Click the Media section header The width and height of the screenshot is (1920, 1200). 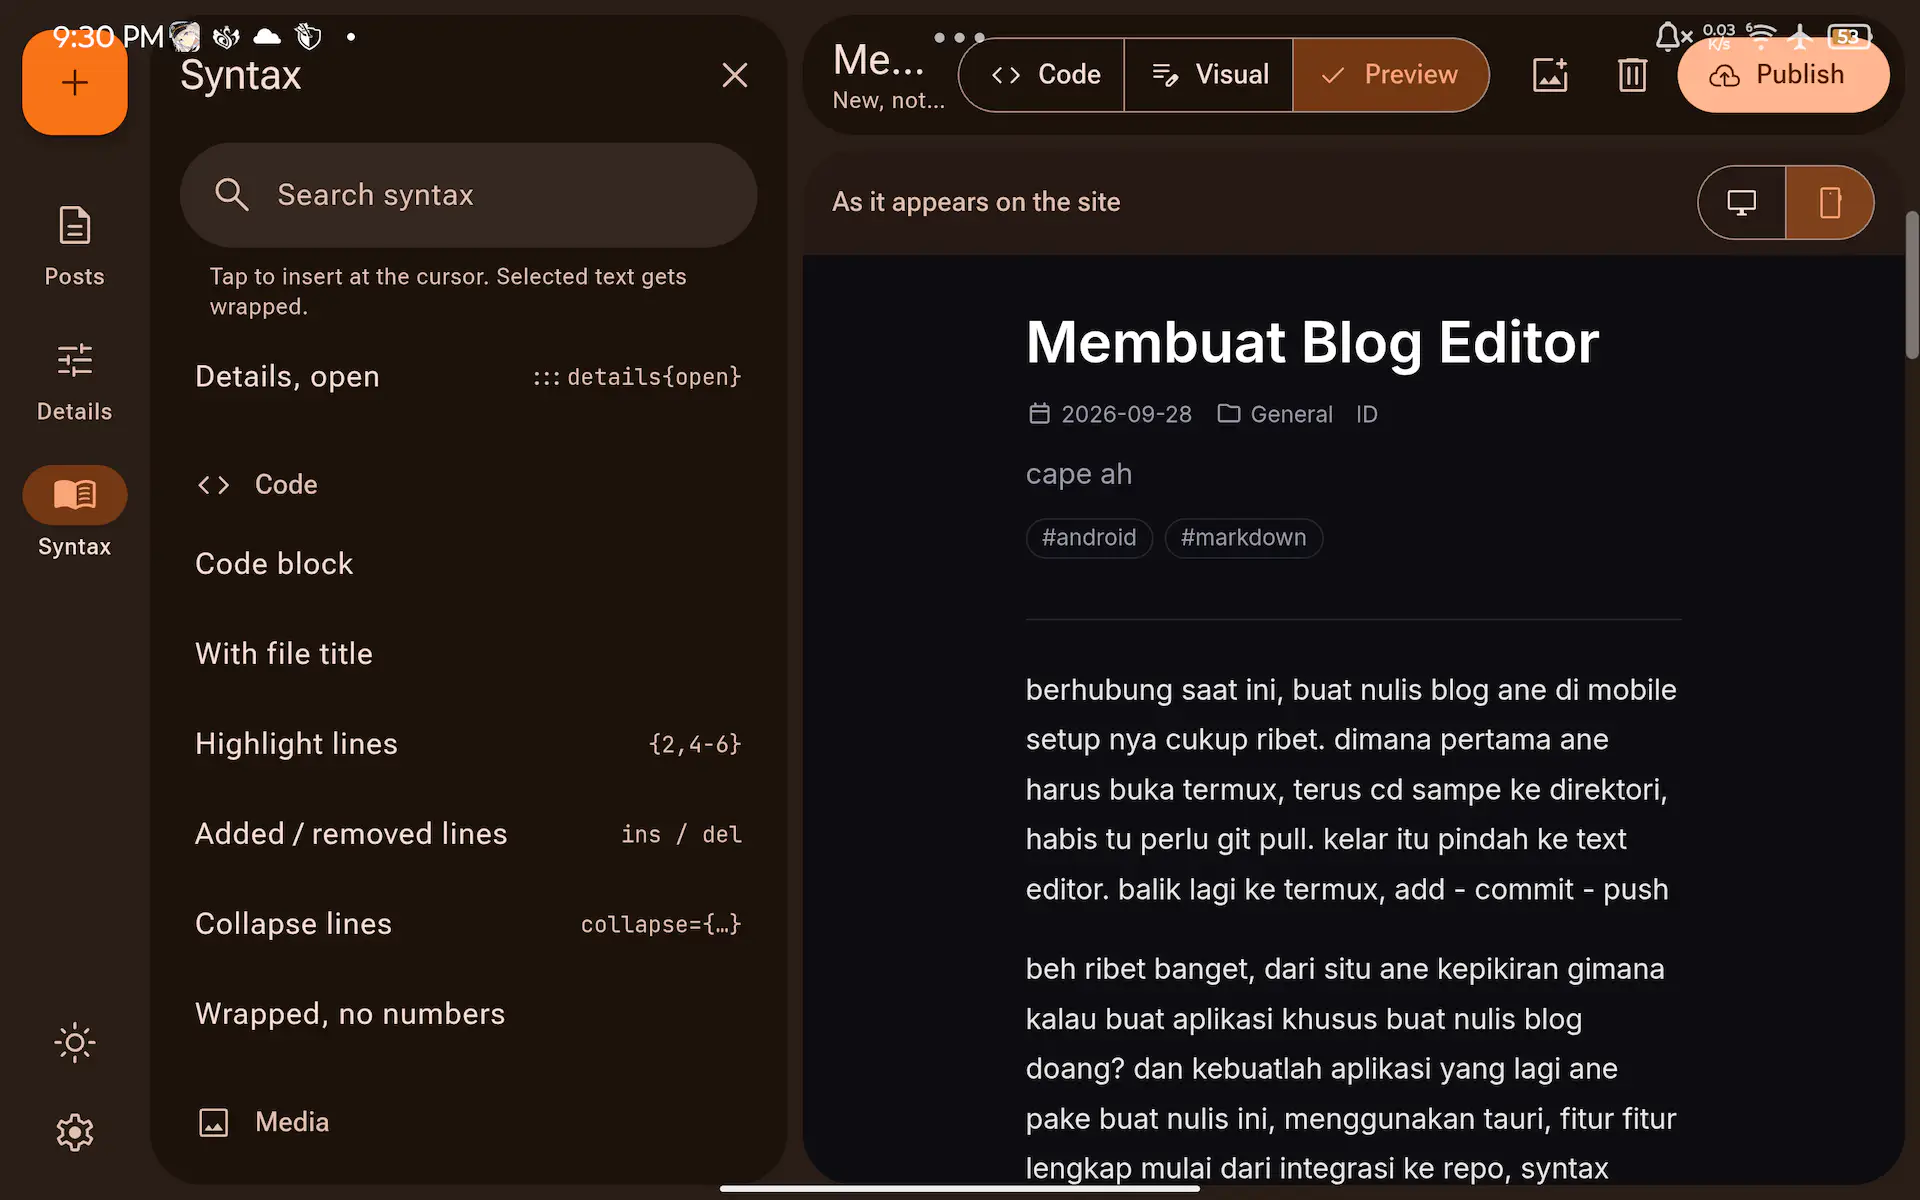pyautogui.click(x=264, y=1122)
